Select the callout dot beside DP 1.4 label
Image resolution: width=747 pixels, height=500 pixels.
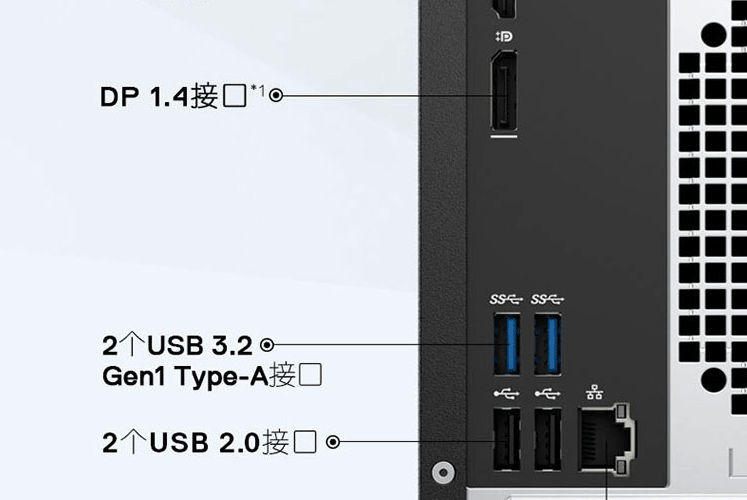click(x=276, y=96)
